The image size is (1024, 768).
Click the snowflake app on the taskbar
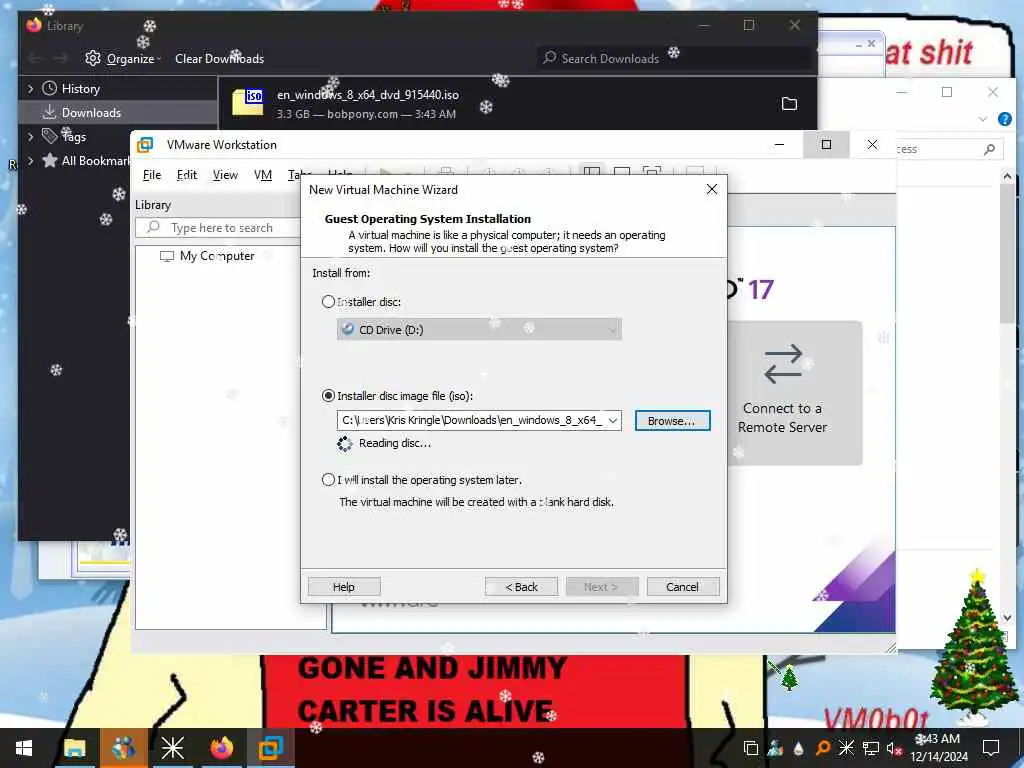pos(172,748)
